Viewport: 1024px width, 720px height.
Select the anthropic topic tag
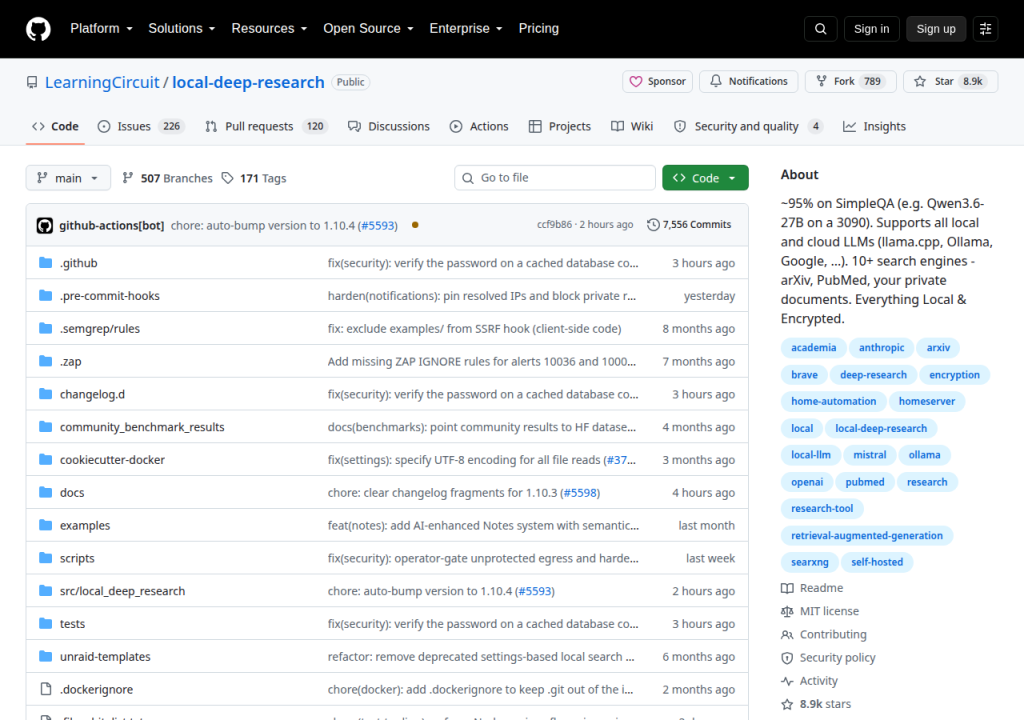tap(881, 348)
